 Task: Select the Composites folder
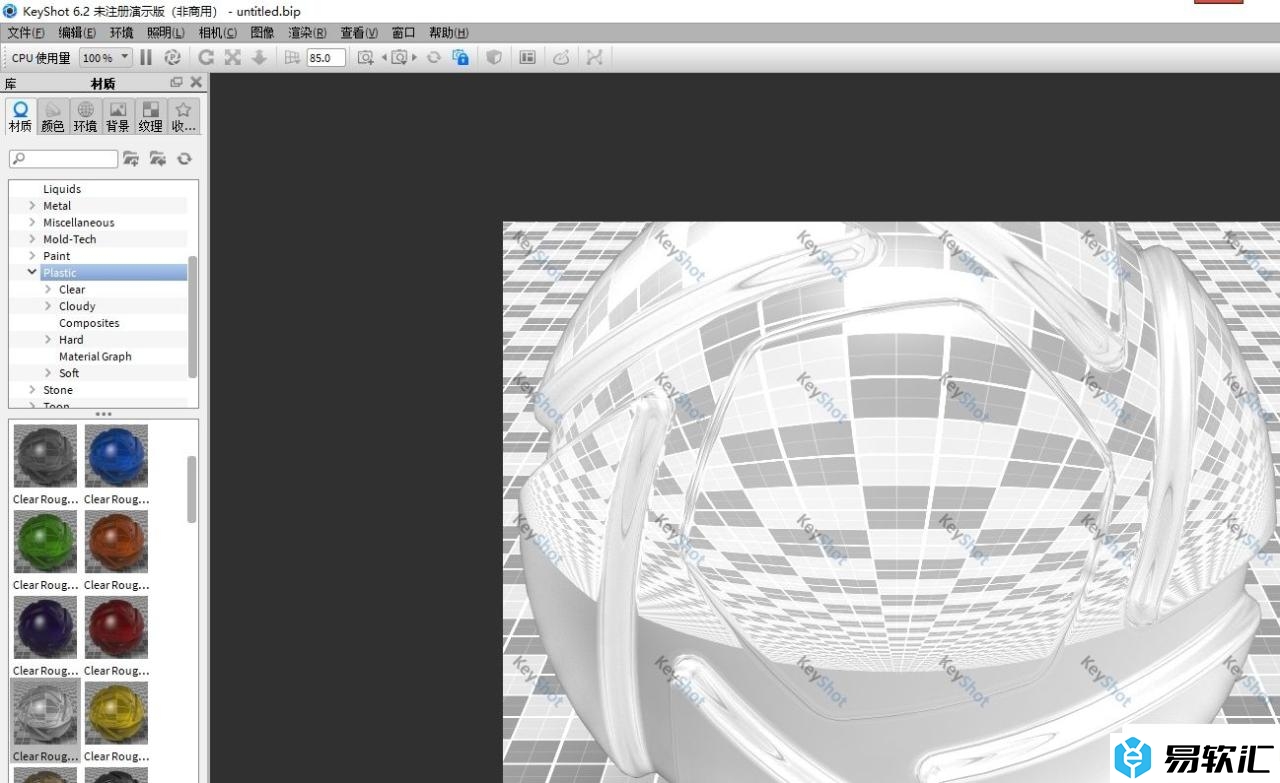tap(89, 323)
